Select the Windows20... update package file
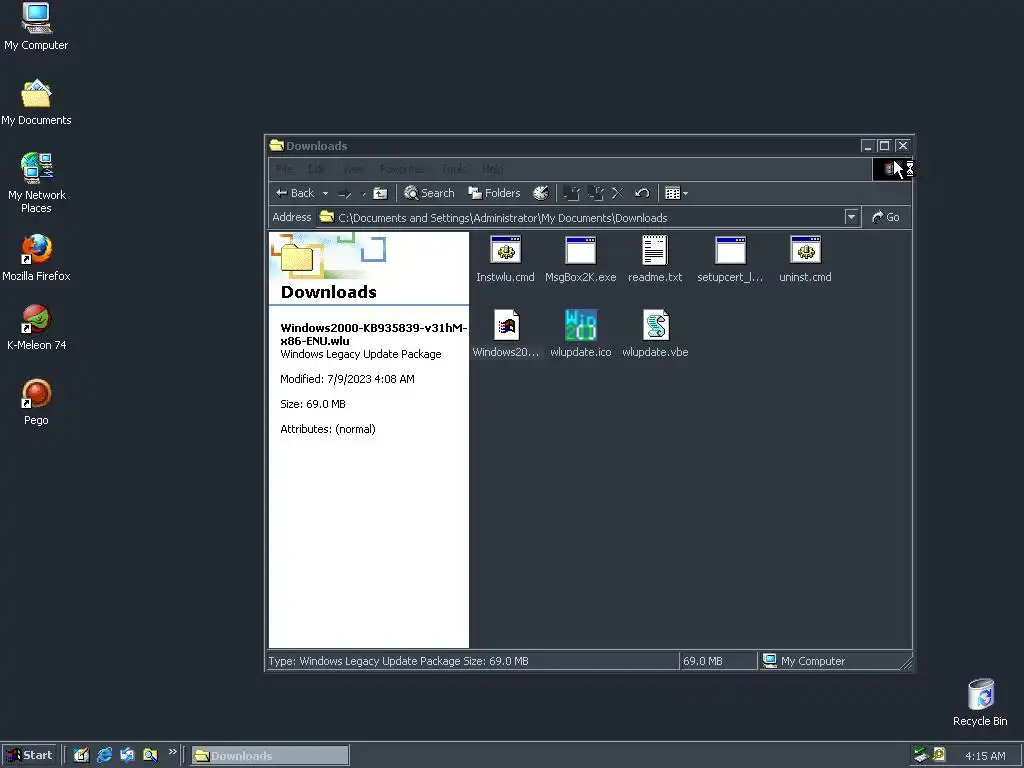The image size is (1024, 768). [x=505, y=334]
